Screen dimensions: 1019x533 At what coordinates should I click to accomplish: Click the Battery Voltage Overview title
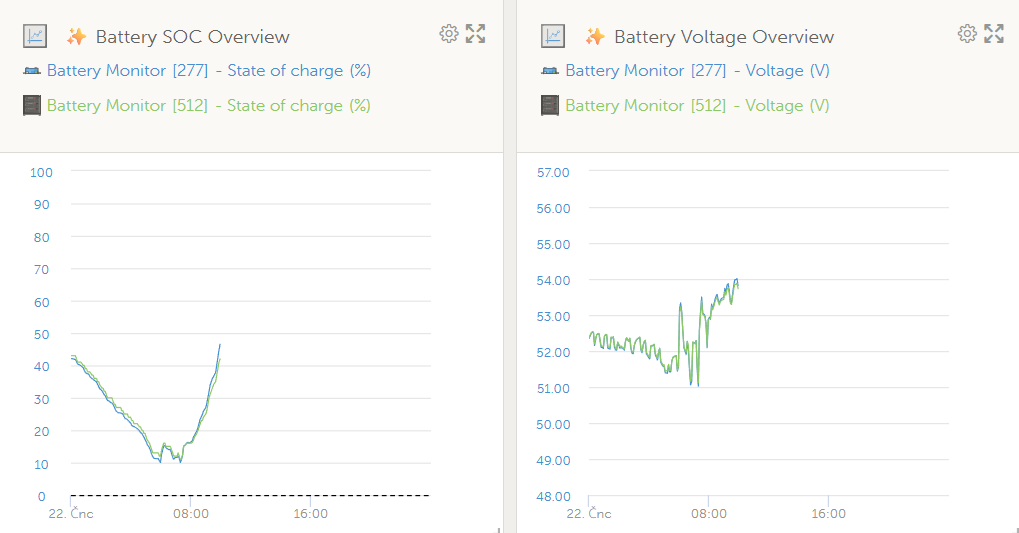click(723, 37)
